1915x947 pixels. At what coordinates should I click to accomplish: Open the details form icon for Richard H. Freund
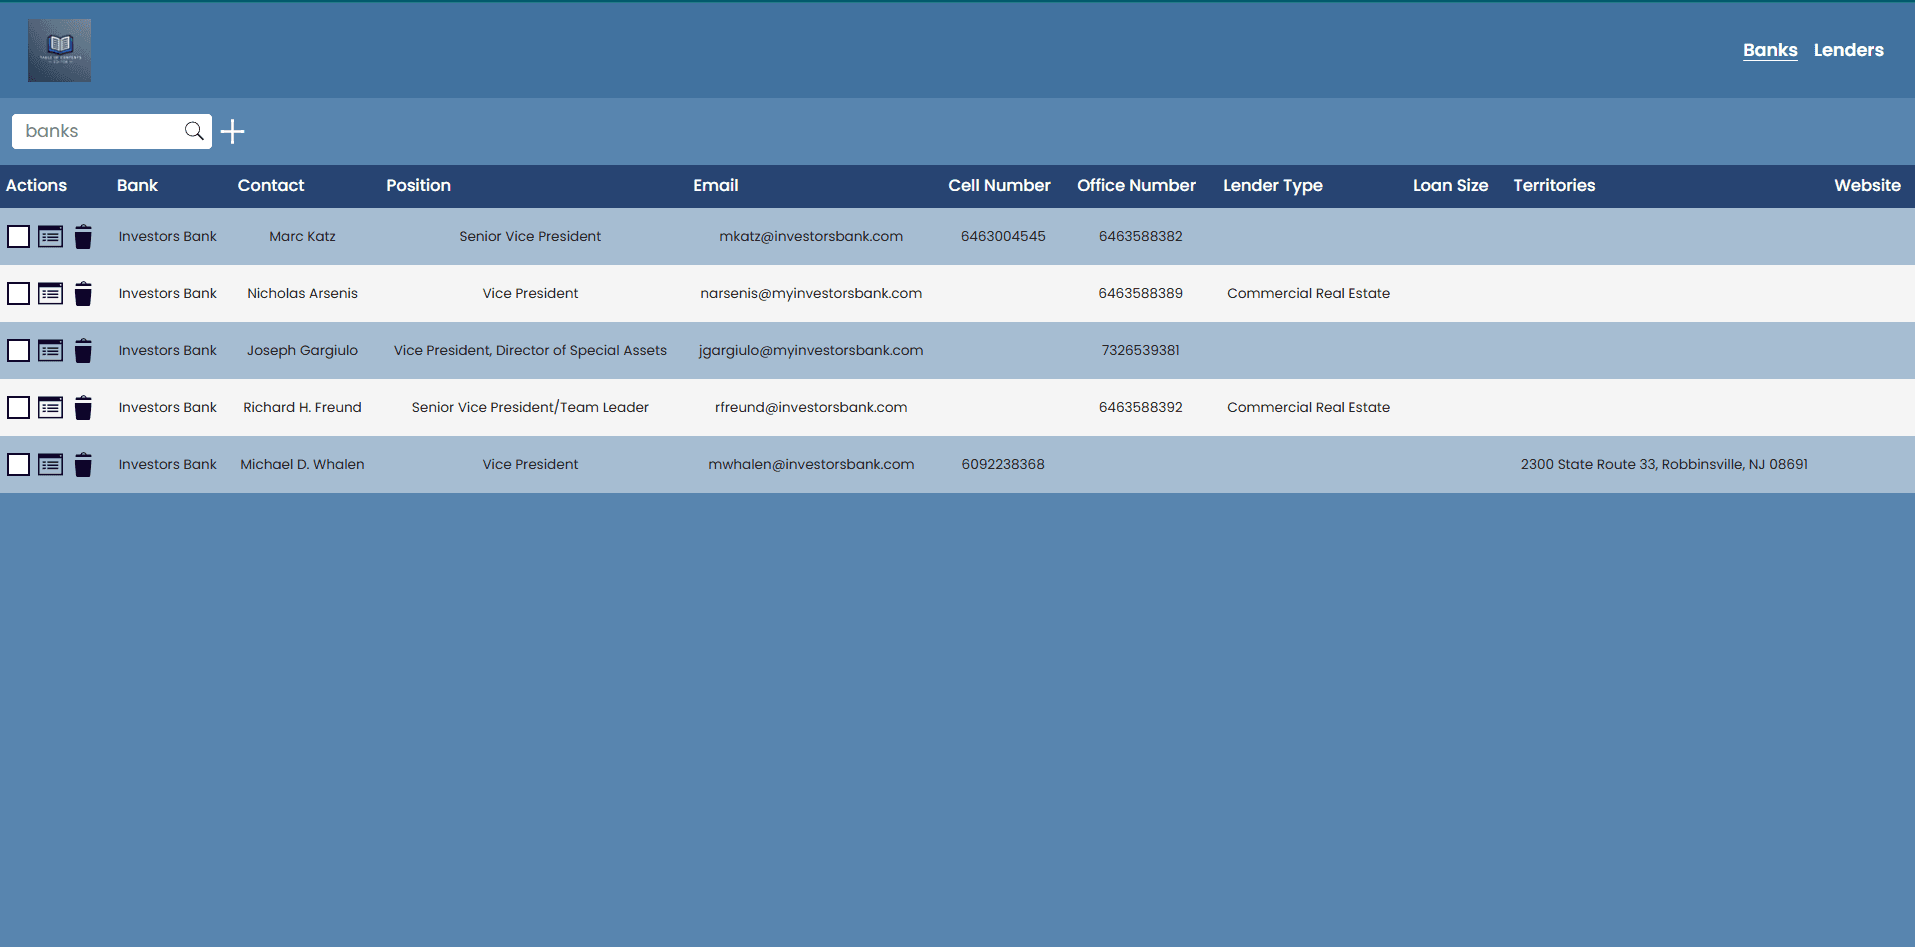click(x=51, y=408)
